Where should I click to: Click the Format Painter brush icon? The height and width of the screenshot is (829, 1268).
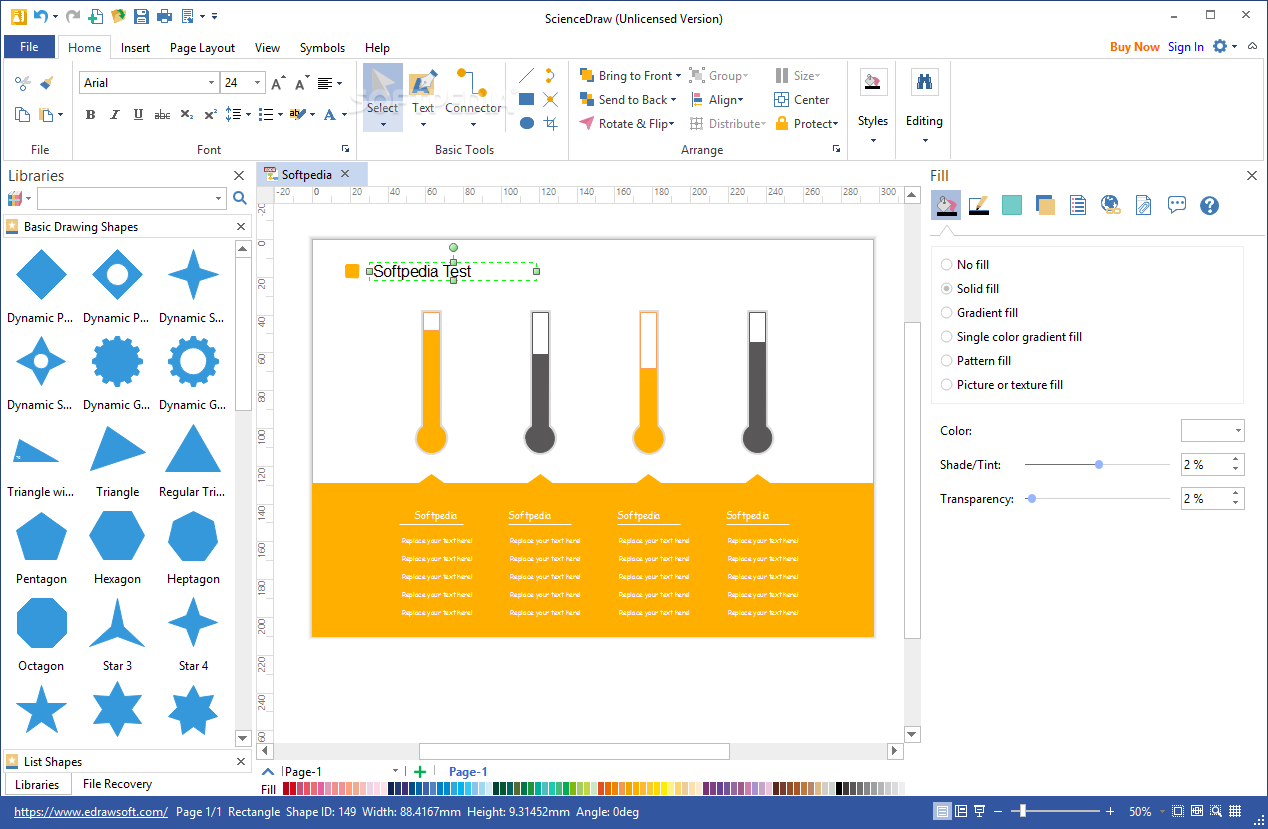coord(46,83)
